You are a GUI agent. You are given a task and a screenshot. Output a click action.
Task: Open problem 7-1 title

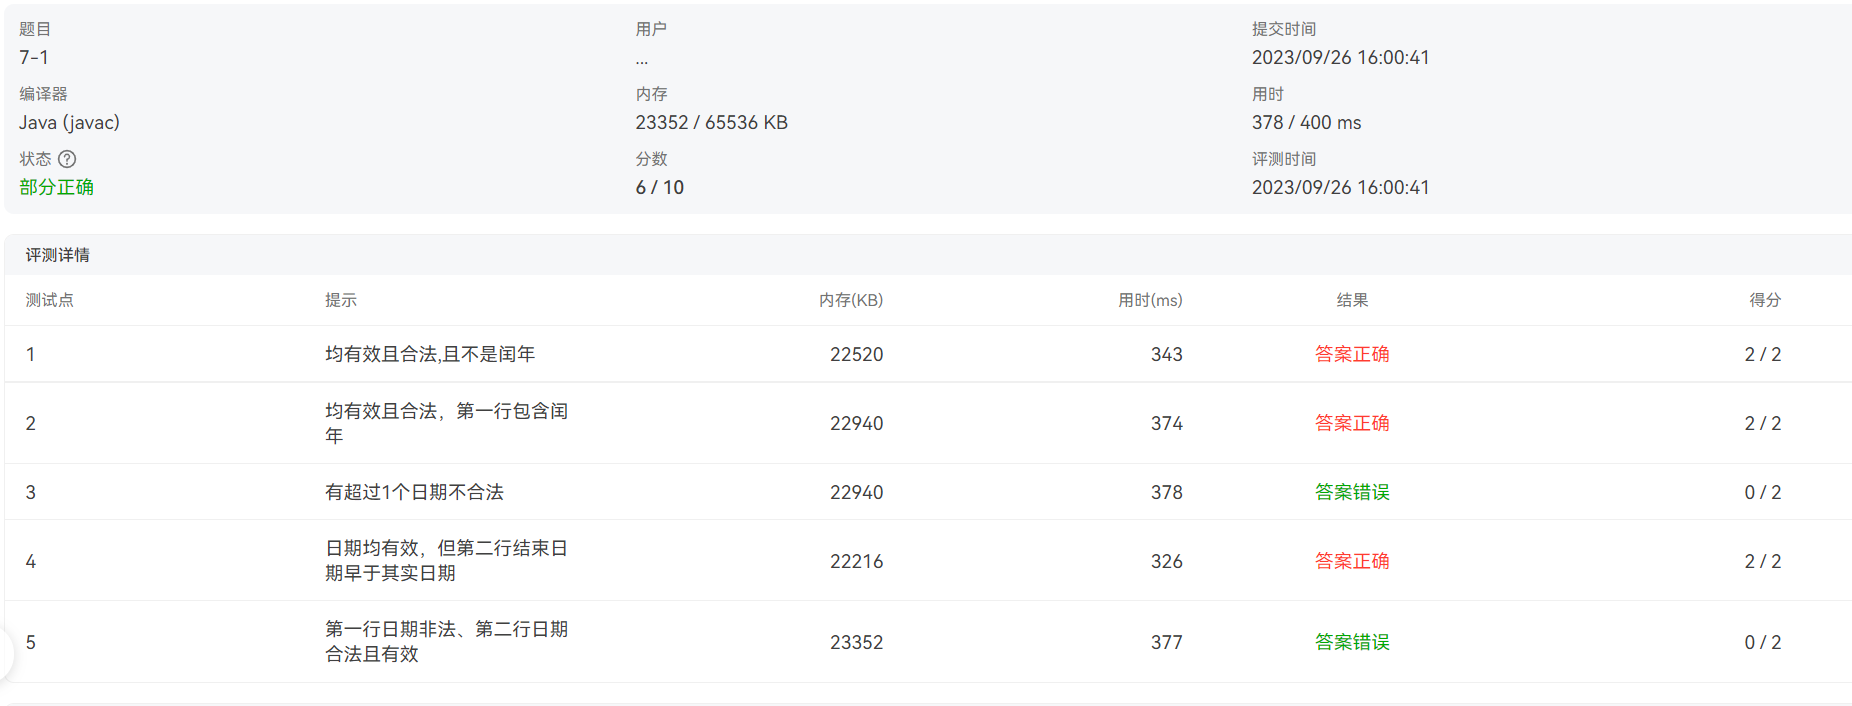click(x=34, y=58)
